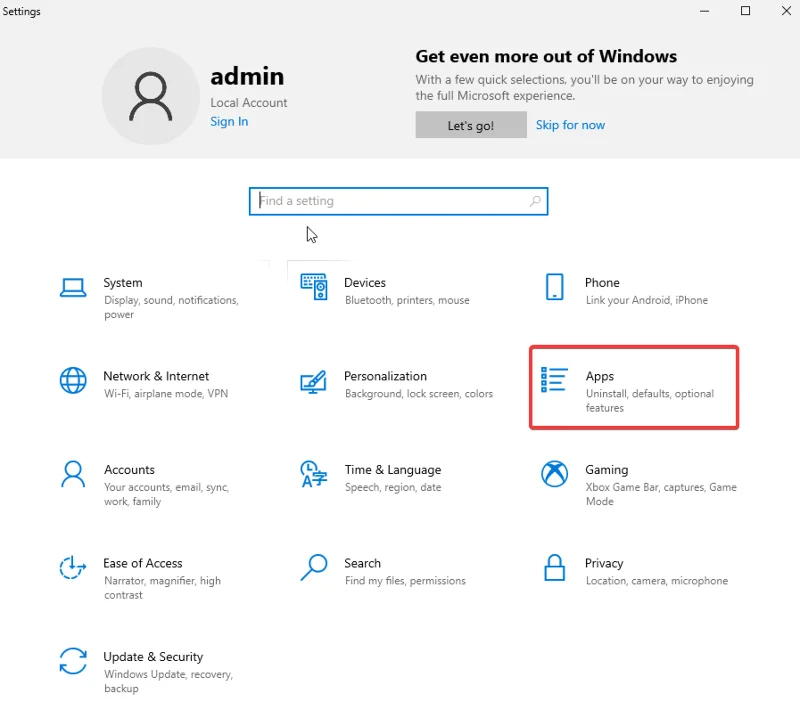Open Devices settings title

click(365, 283)
